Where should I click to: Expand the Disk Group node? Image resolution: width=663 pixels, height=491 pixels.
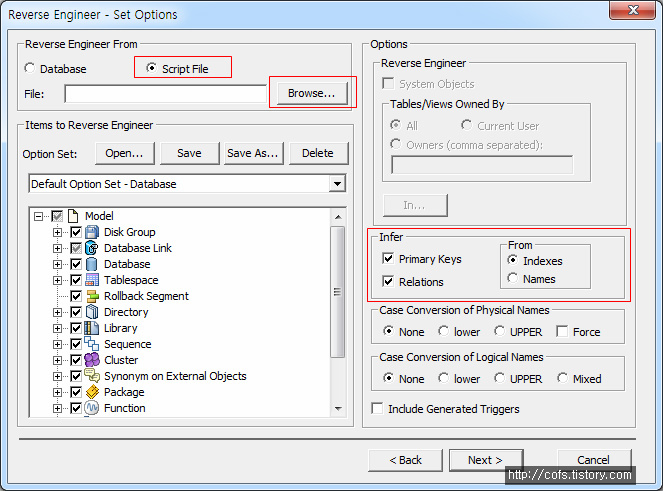[x=58, y=232]
